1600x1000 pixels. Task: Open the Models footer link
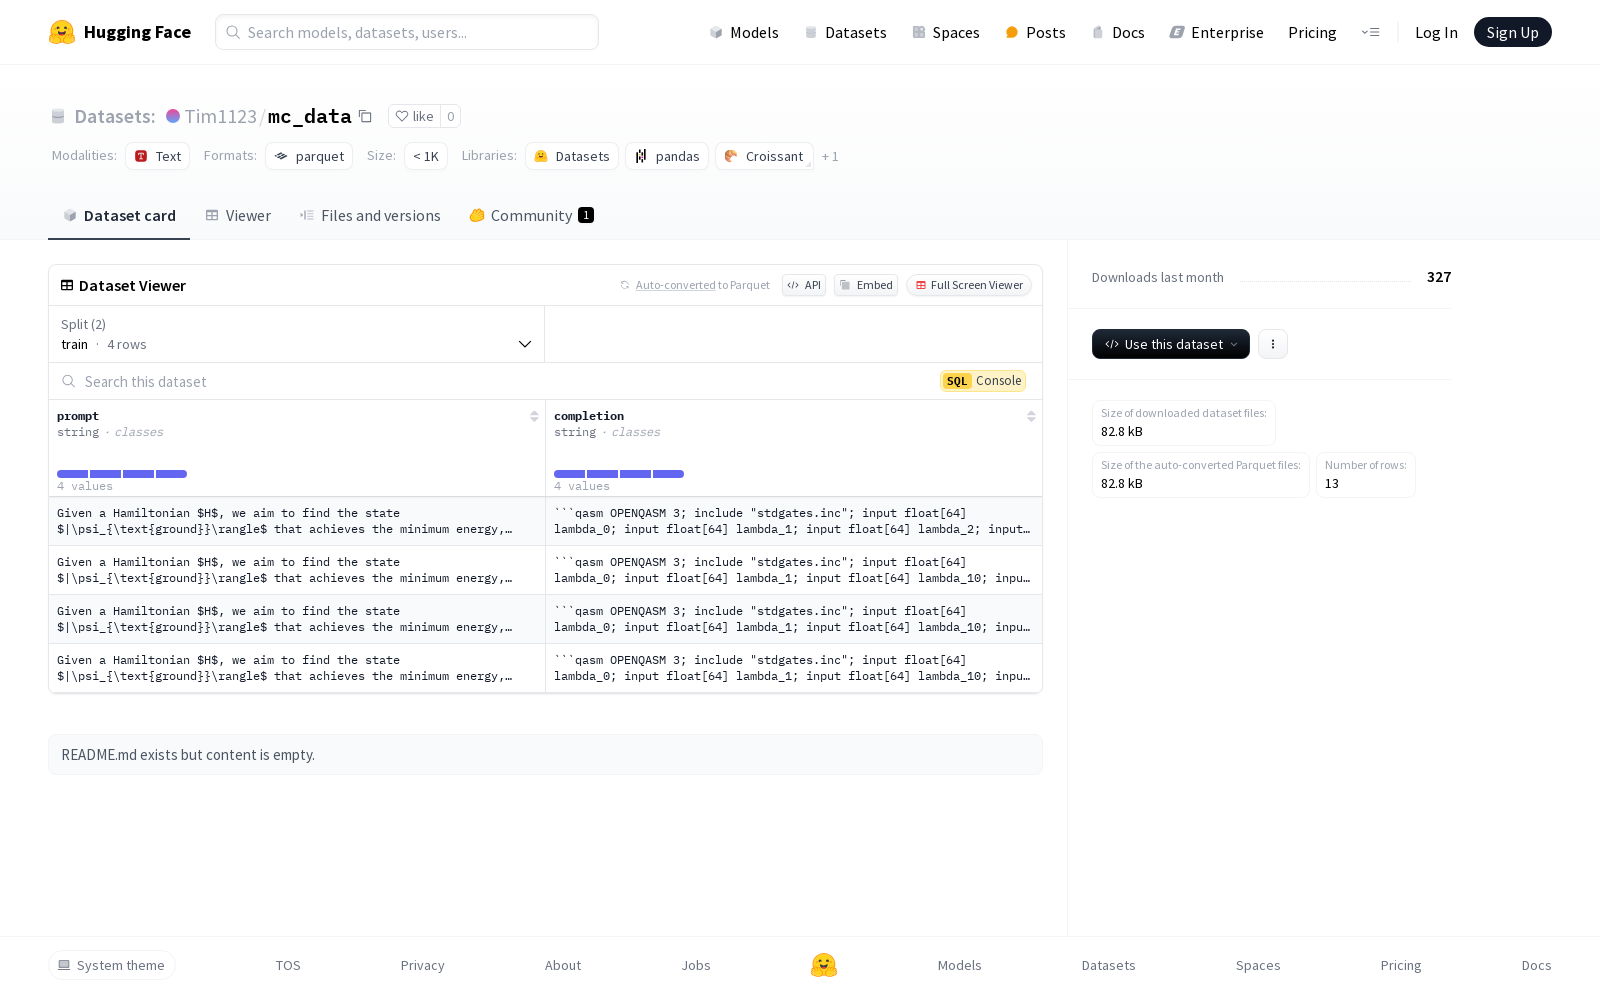point(960,965)
